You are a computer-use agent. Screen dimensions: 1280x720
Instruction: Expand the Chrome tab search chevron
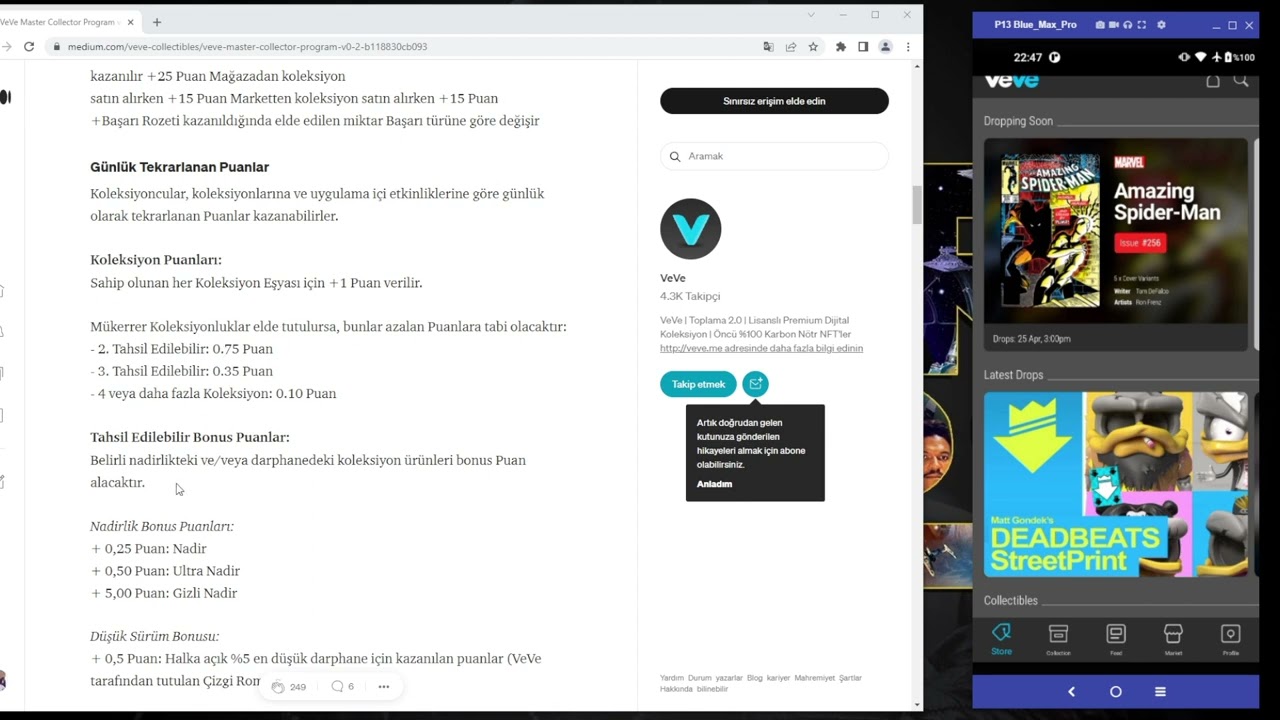(x=811, y=15)
